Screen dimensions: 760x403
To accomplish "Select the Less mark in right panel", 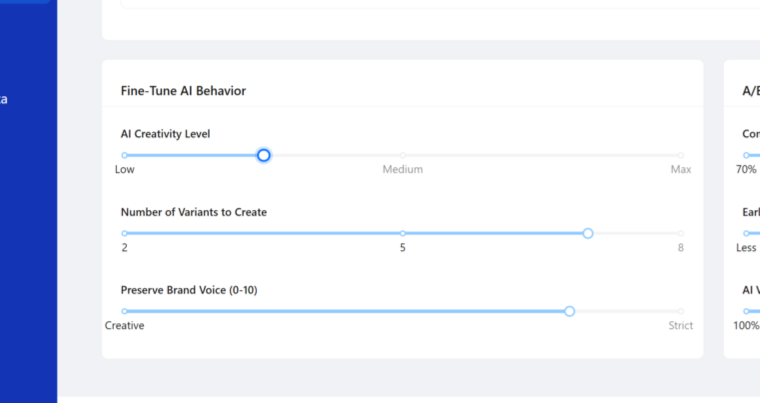I will point(746,247).
